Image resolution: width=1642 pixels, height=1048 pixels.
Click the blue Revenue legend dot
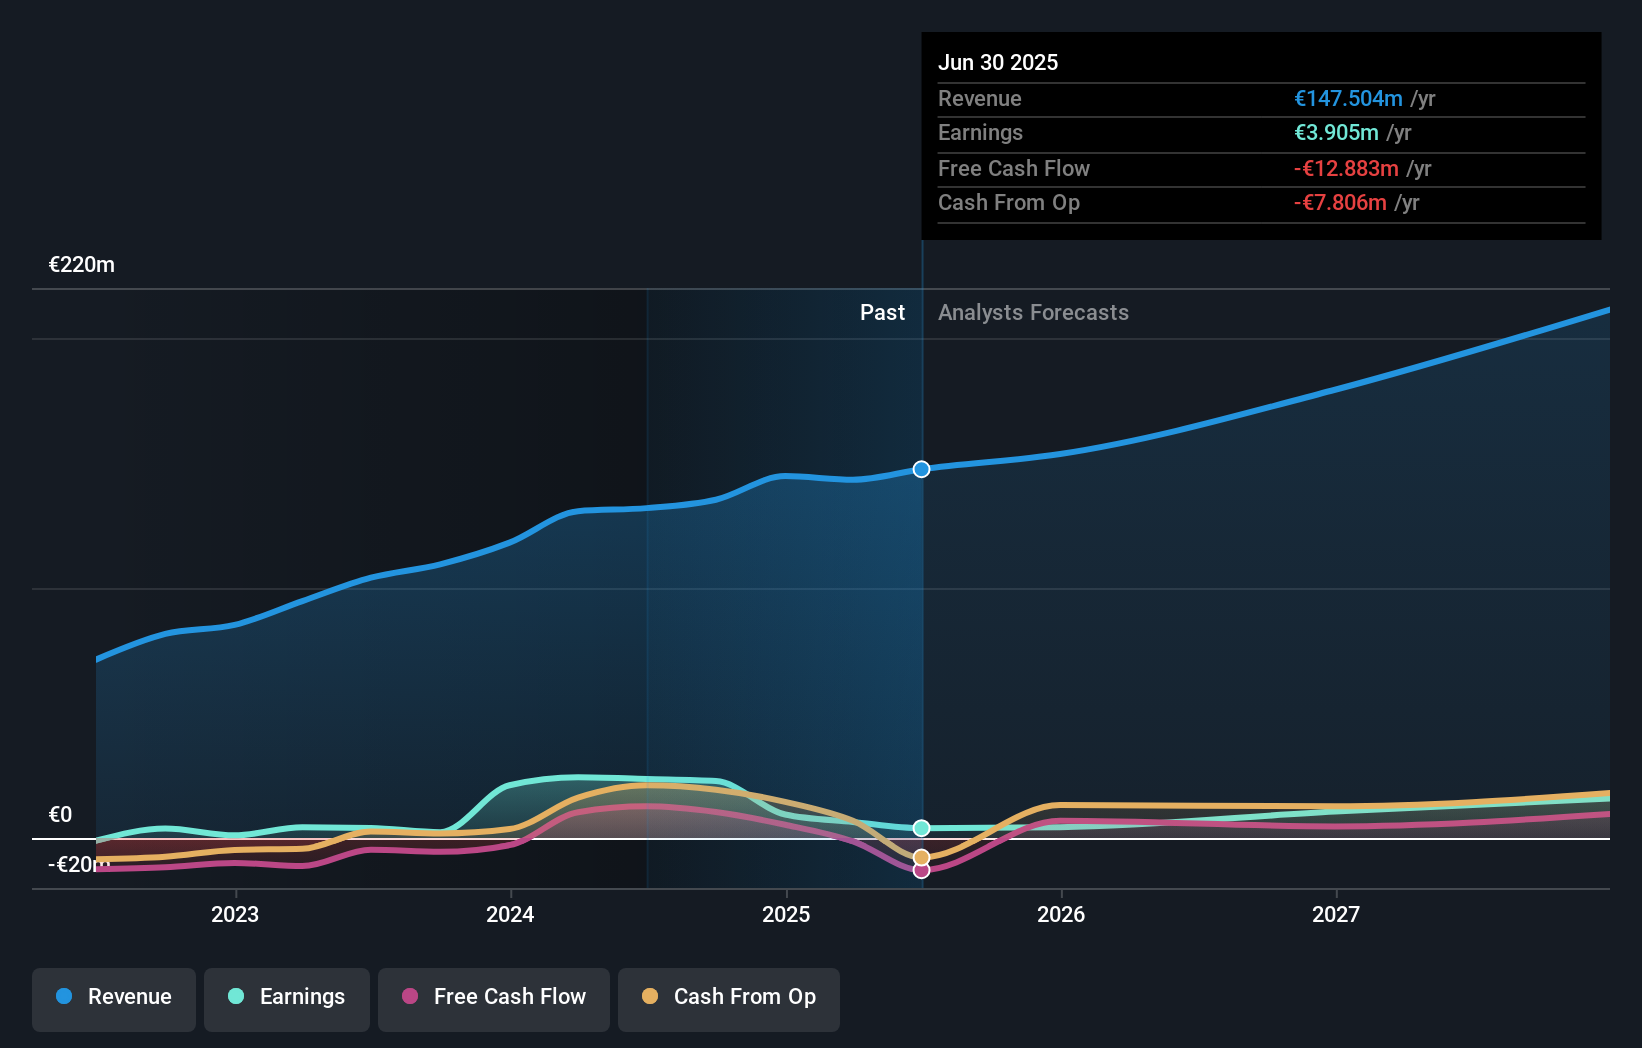tap(64, 996)
